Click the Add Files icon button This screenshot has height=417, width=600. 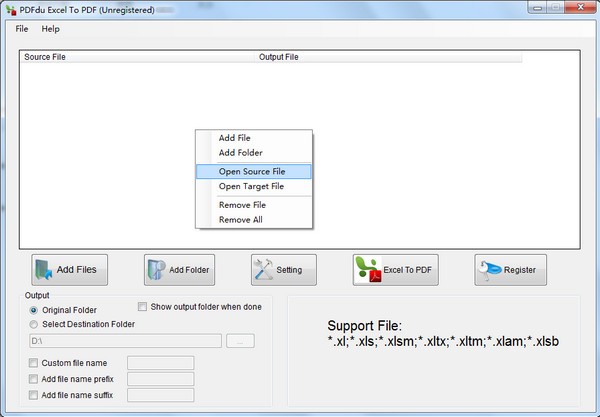point(70,270)
